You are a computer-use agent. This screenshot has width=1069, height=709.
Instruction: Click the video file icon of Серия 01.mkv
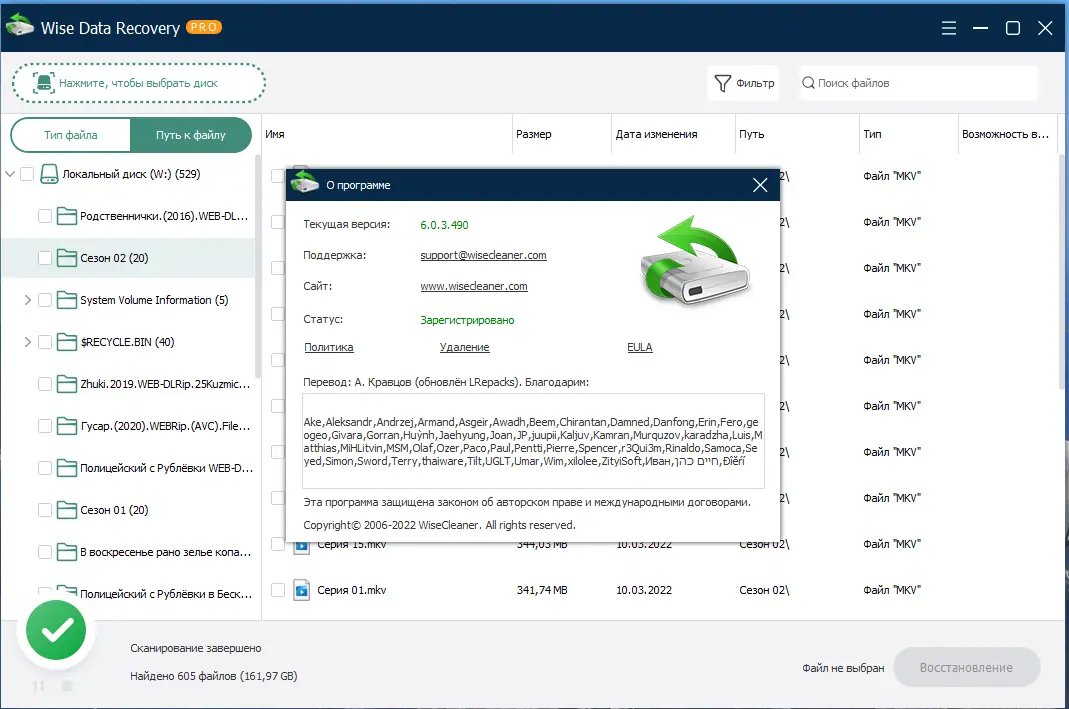tap(301, 590)
